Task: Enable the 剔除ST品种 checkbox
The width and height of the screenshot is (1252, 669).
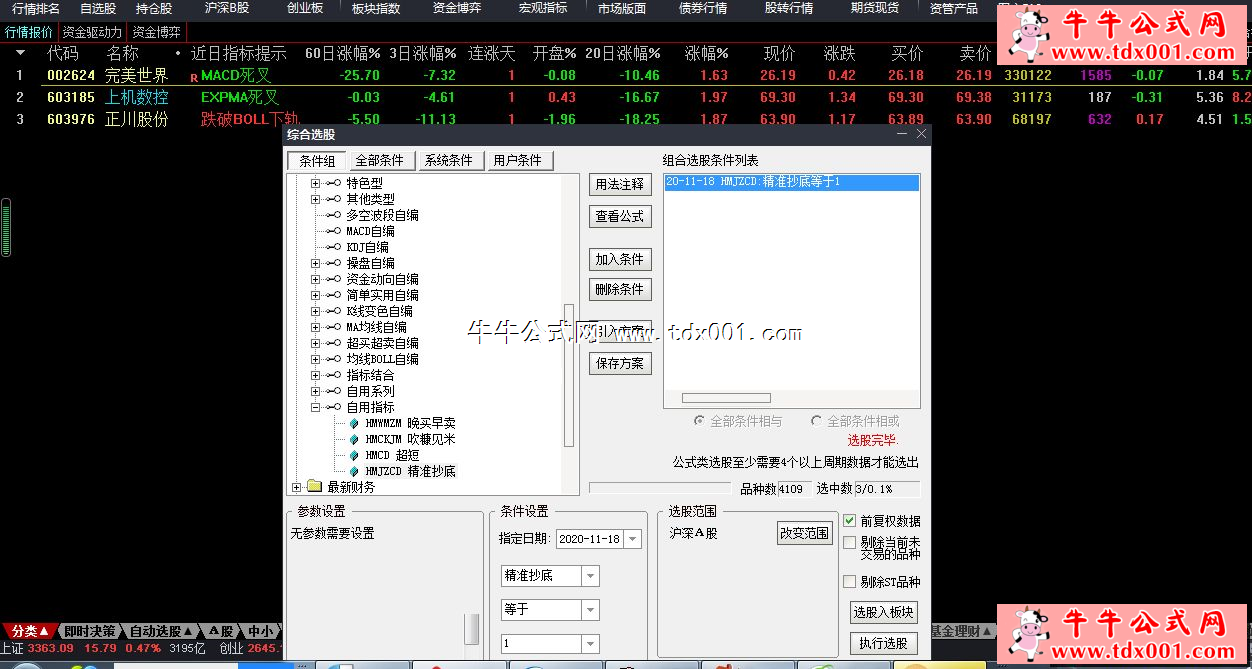Action: pos(849,582)
